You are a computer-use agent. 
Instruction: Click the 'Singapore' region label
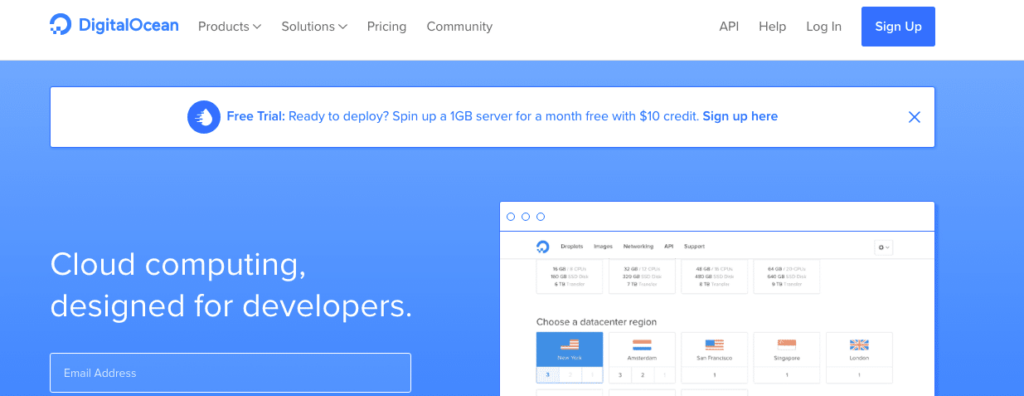[x=787, y=359]
